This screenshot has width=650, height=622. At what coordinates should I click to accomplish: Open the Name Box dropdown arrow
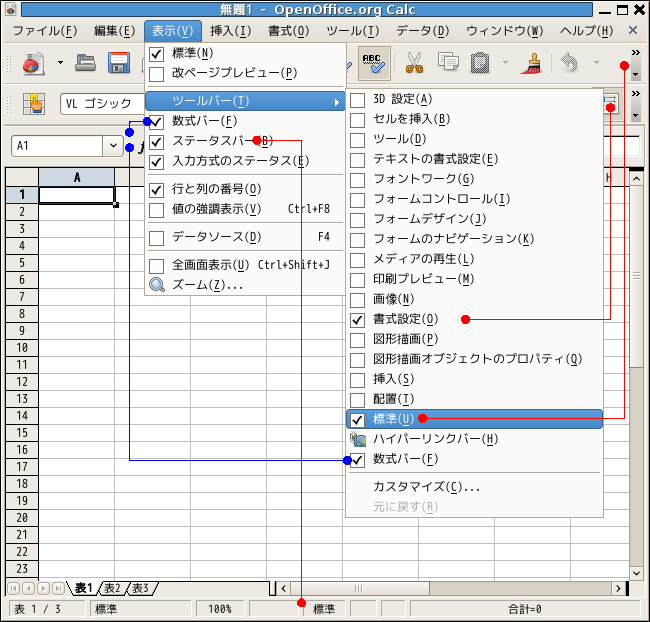113,146
